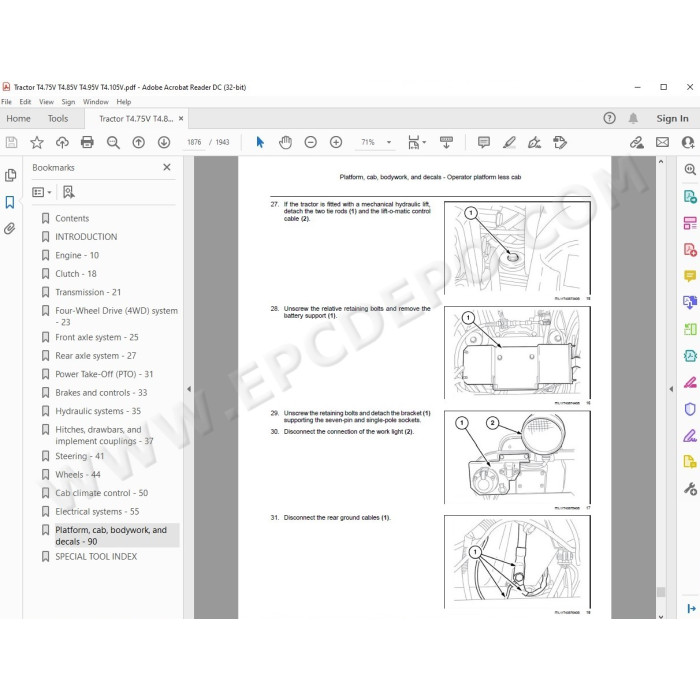This screenshot has width=700, height=700.
Task: Open the Help menu
Action: [124, 102]
